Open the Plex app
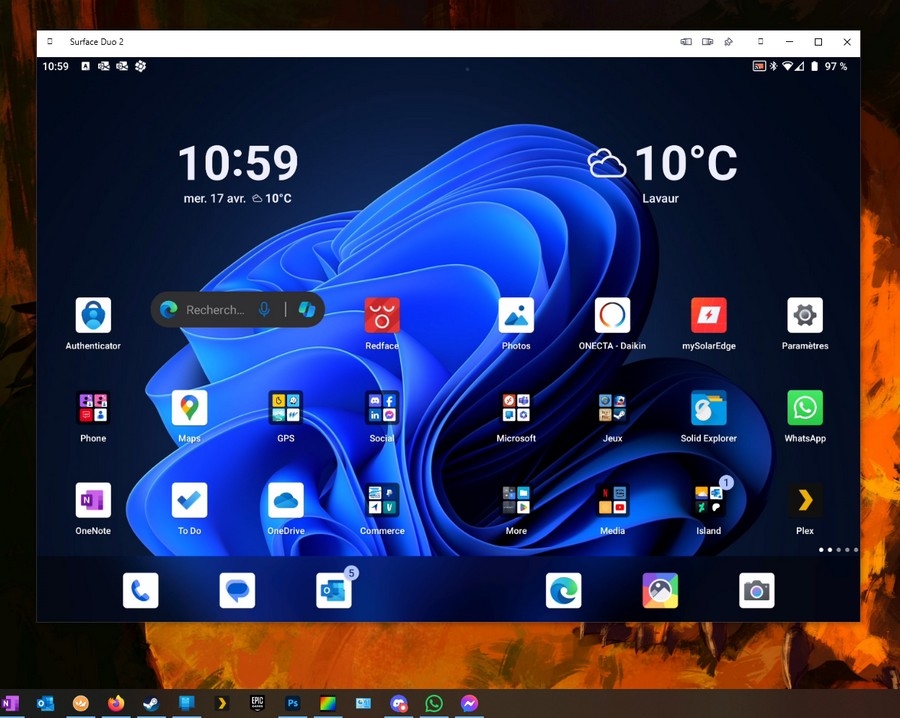 805,500
